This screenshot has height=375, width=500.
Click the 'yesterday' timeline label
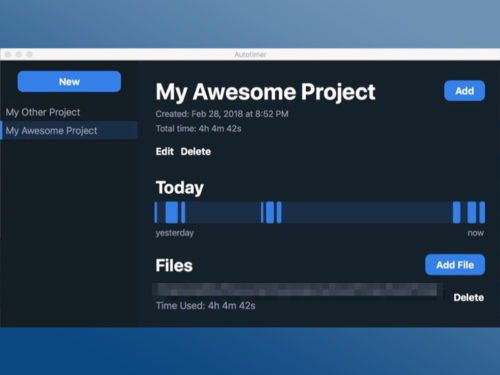click(x=175, y=233)
